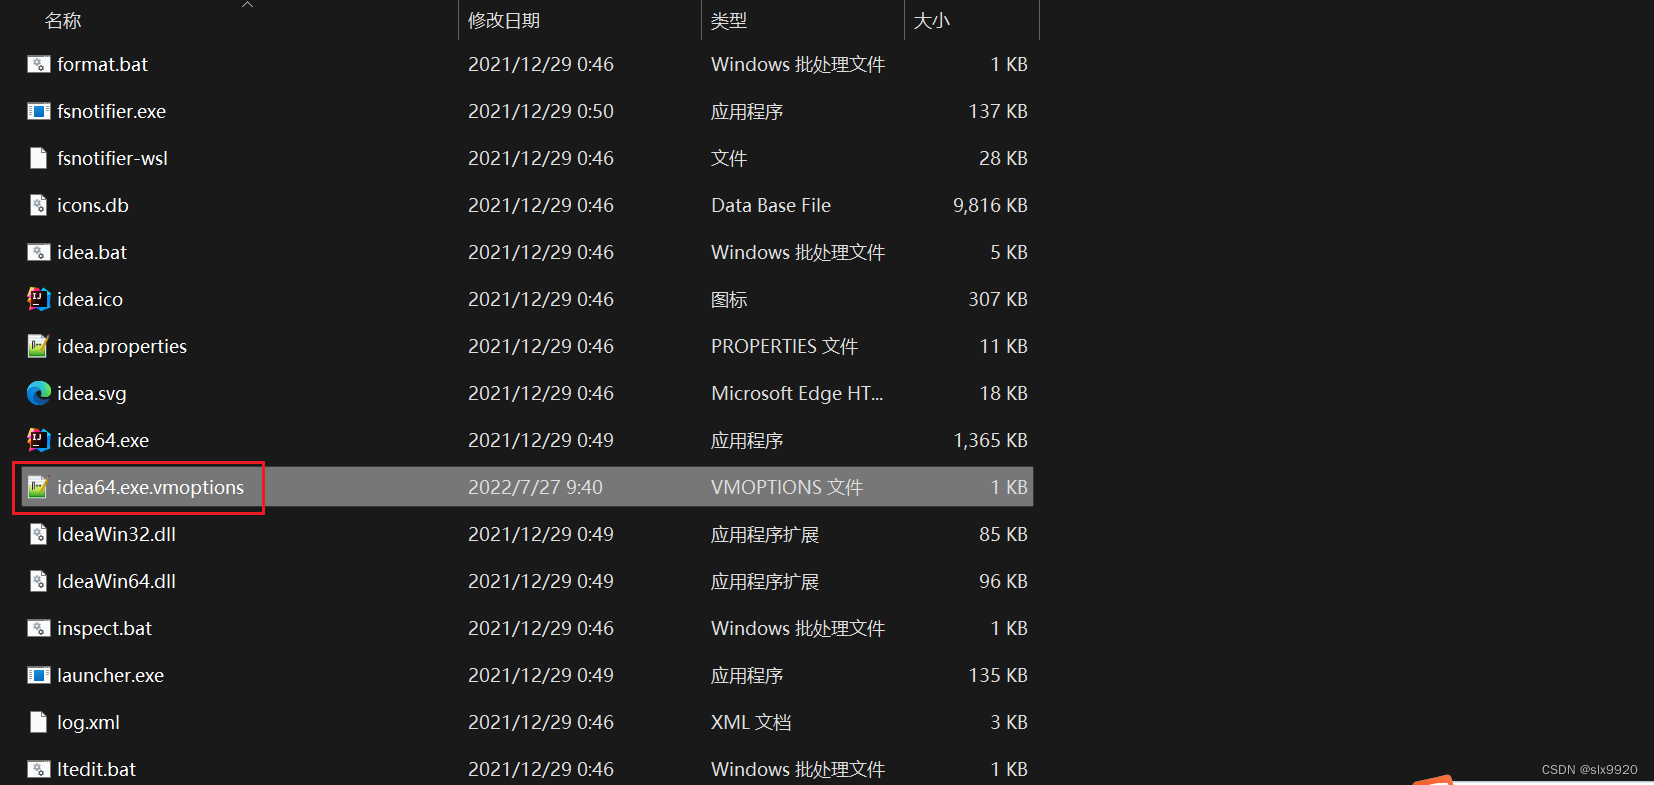Click the fsnotifier.exe application icon
The width and height of the screenshot is (1654, 785).
click(38, 112)
